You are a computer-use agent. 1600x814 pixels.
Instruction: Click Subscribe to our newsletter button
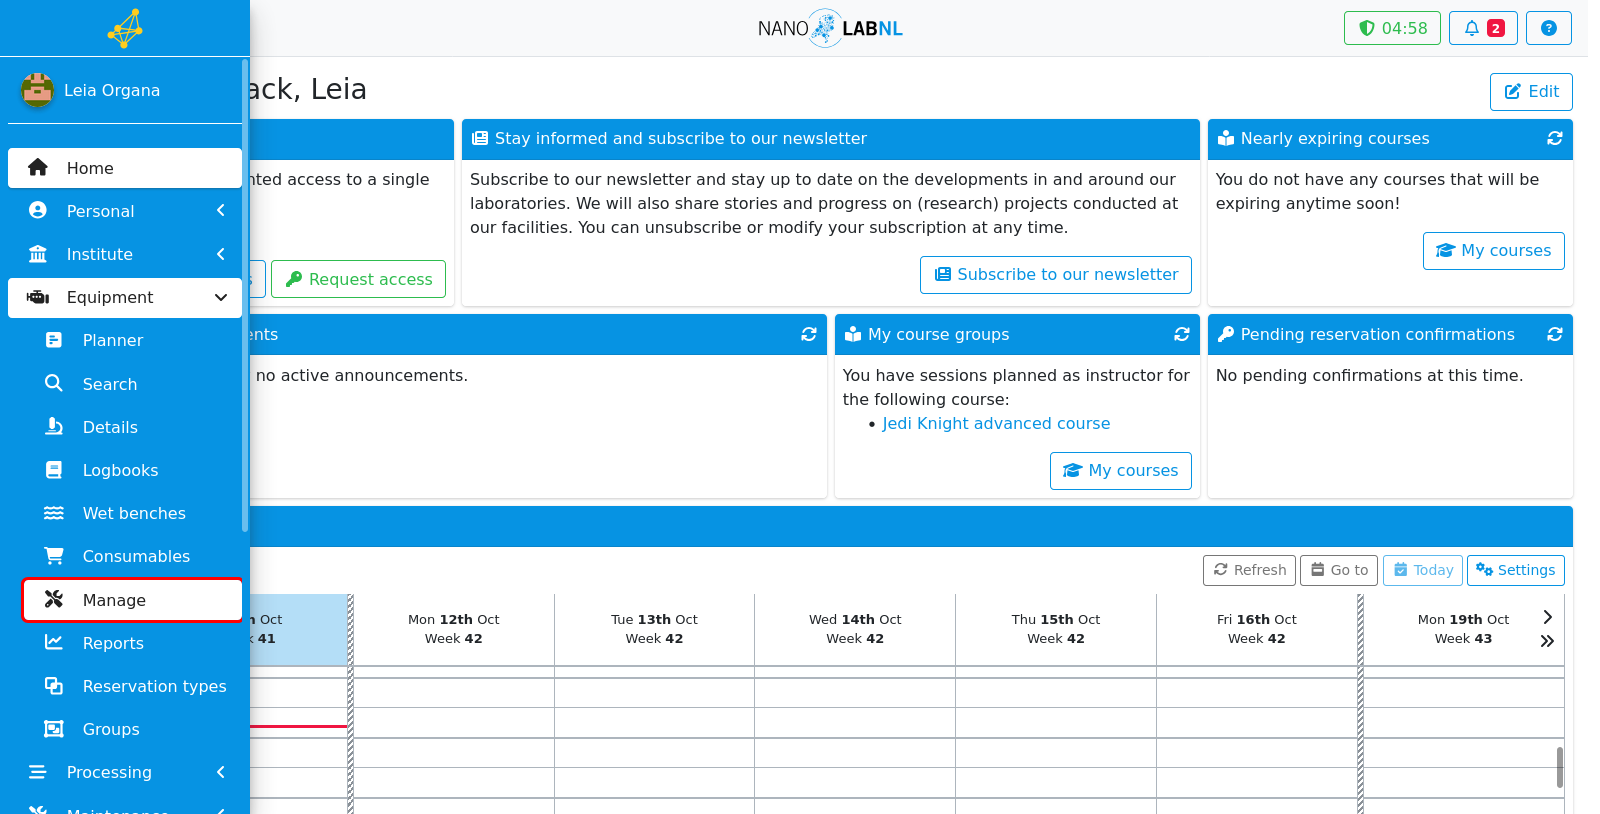tap(1056, 275)
